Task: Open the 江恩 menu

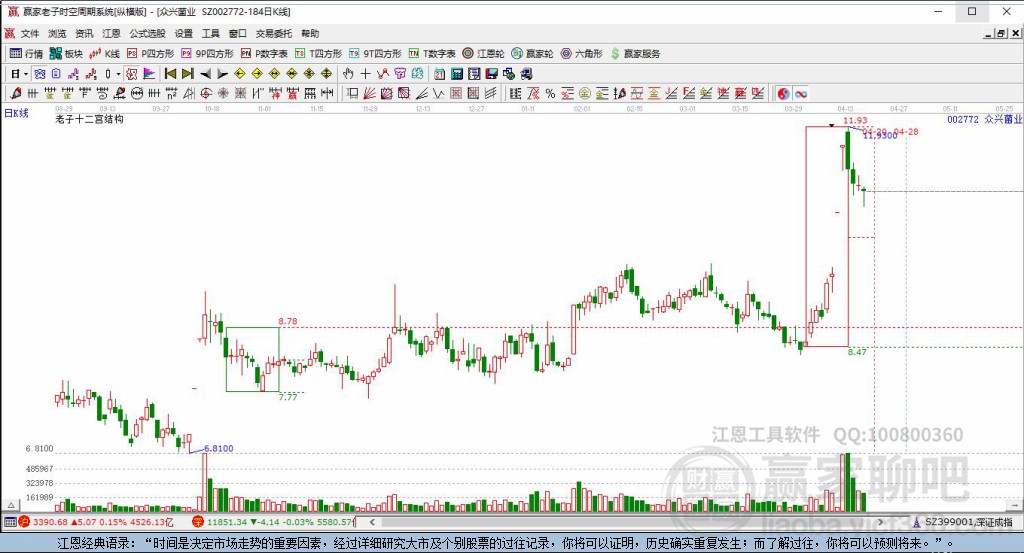Action: pyautogui.click(x=111, y=33)
